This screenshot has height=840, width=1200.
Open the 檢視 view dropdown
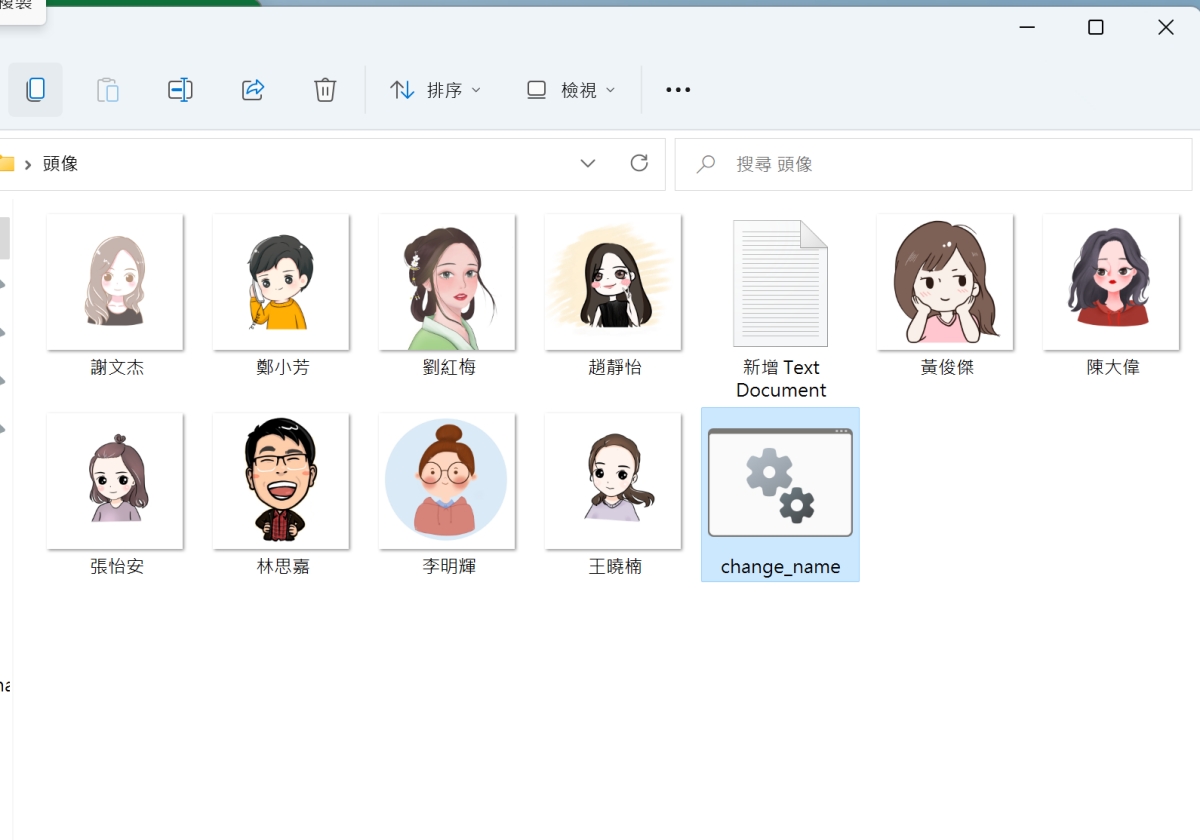(x=570, y=90)
